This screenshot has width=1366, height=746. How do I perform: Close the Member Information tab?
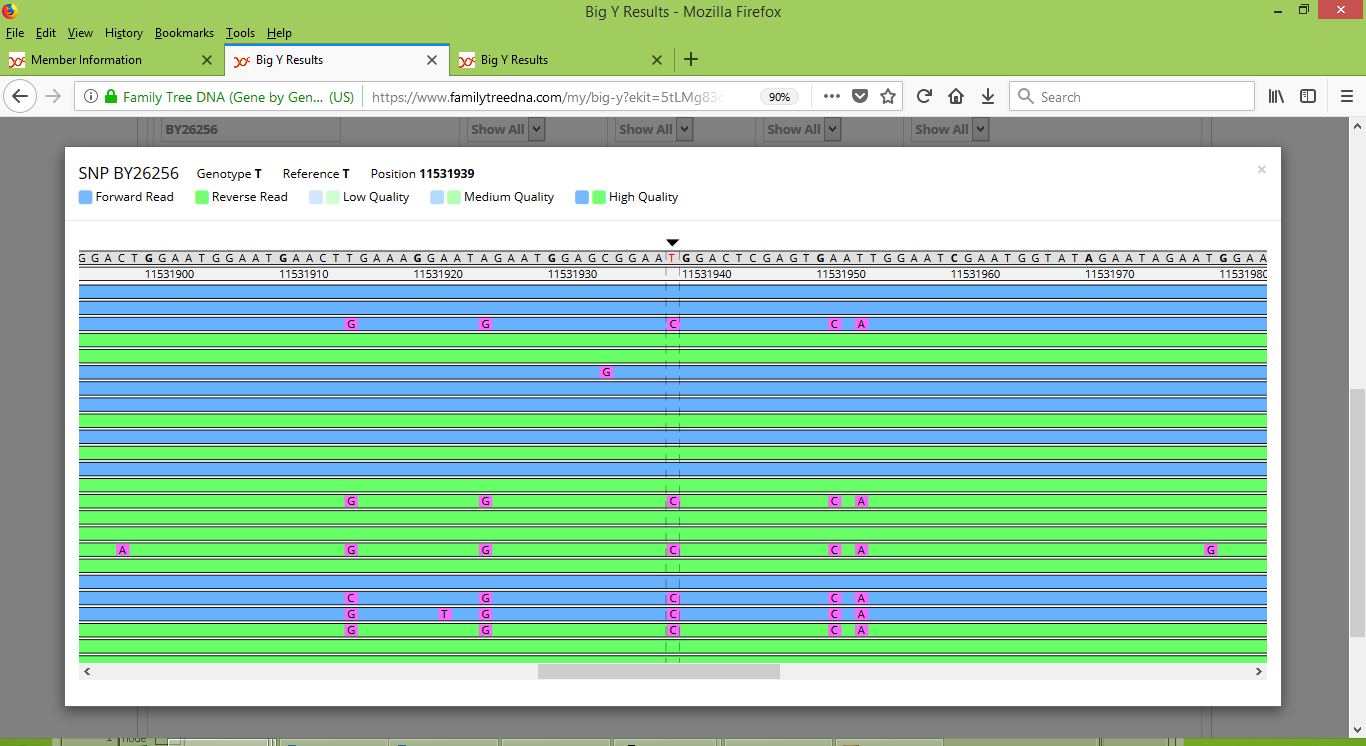tap(207, 60)
